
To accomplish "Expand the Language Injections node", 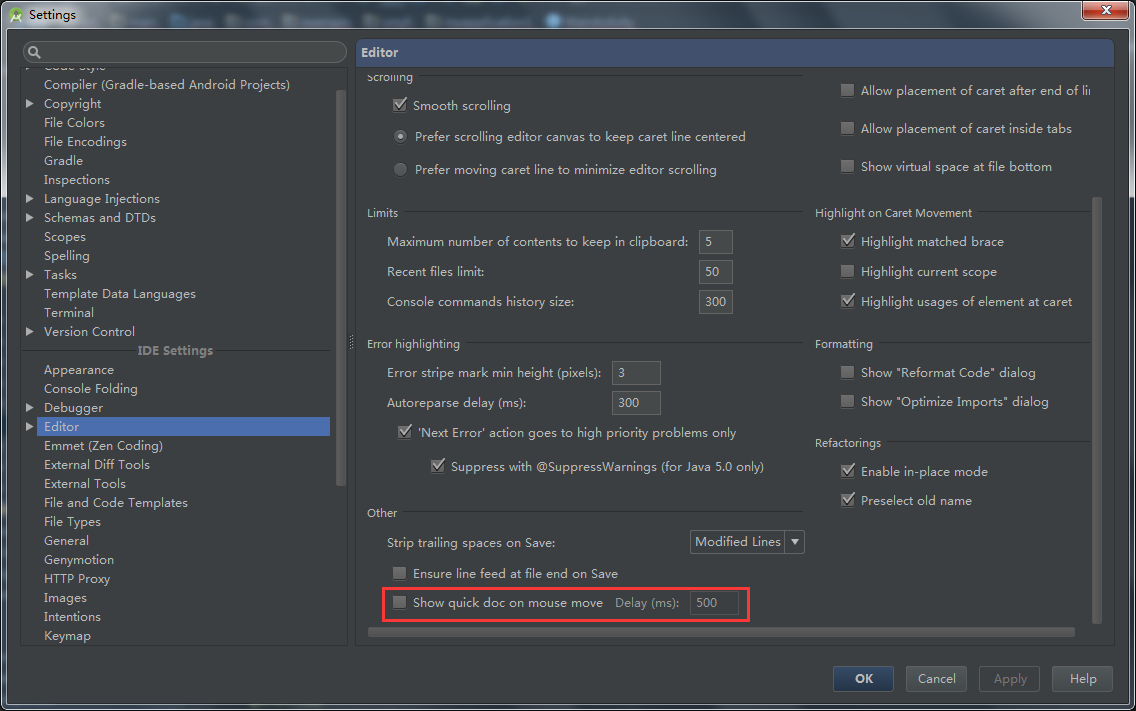I will tap(30, 199).
